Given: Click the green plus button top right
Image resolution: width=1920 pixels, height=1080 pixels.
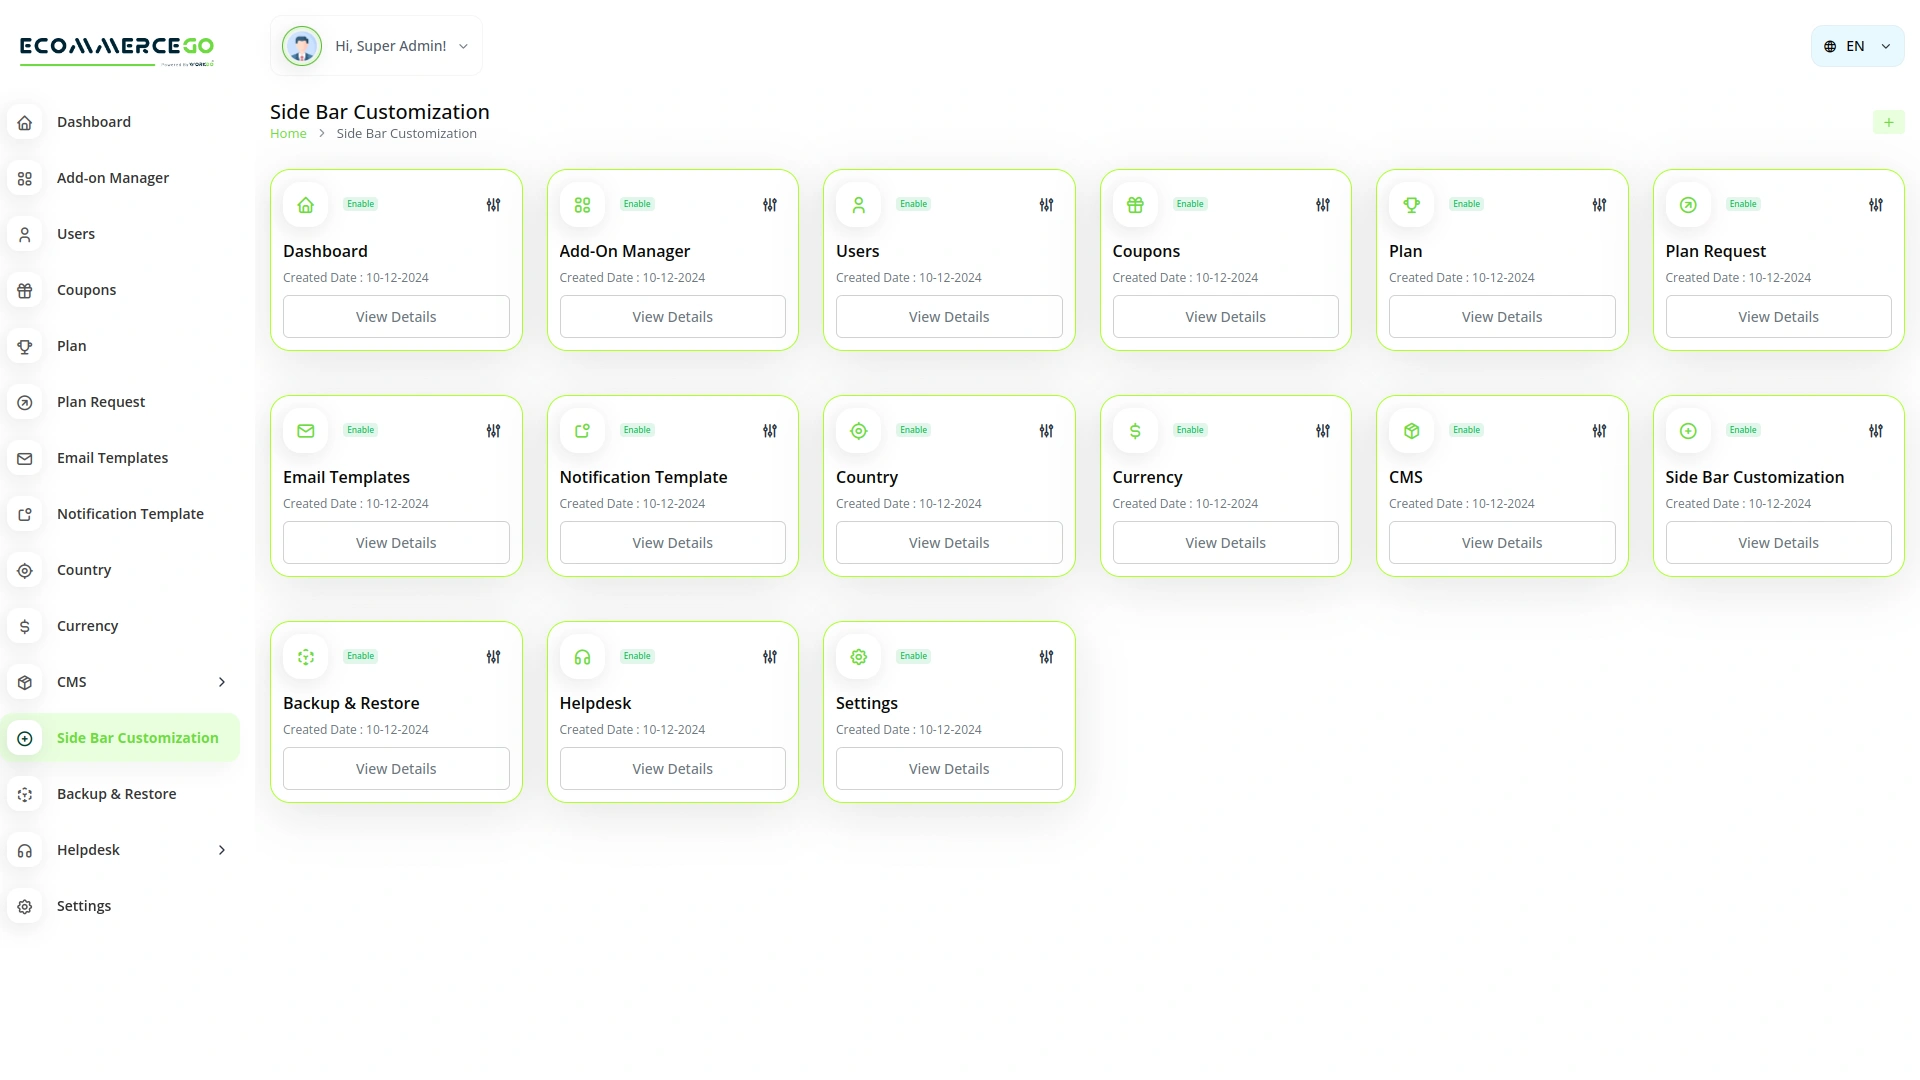Looking at the screenshot, I should point(1889,121).
